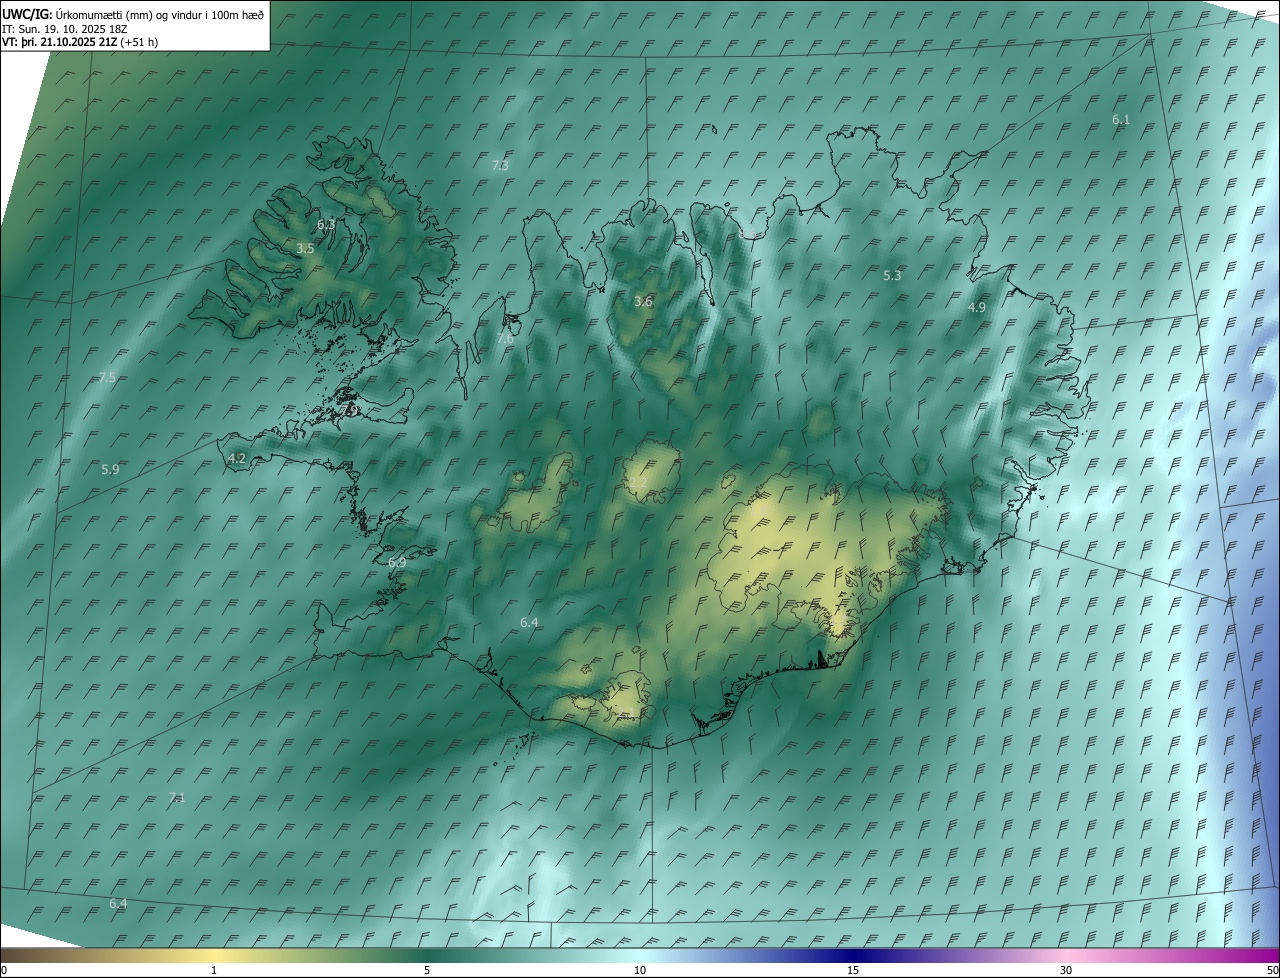This screenshot has width=1280, height=978.
Task: Click the 5.9 value off the west coast
Action: click(x=110, y=470)
